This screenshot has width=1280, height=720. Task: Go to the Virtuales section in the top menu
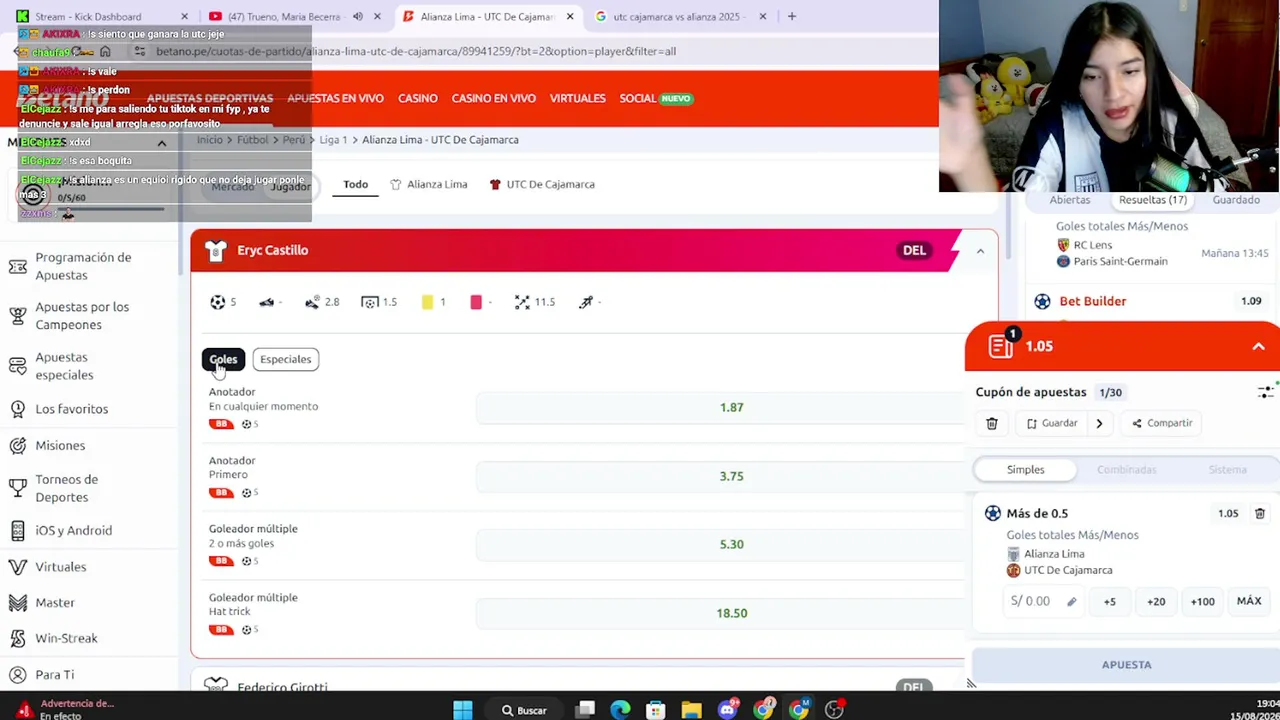tap(577, 98)
